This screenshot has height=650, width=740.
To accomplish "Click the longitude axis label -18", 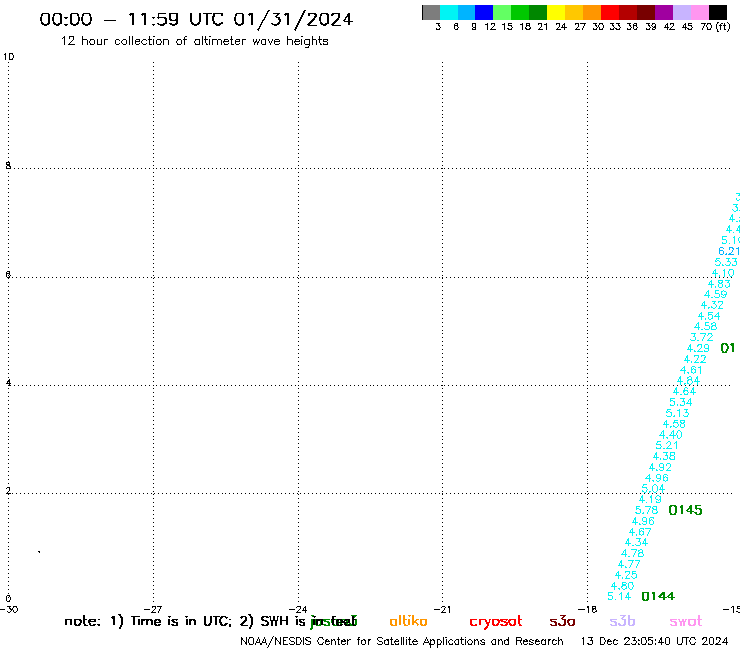I will click(x=588, y=610).
